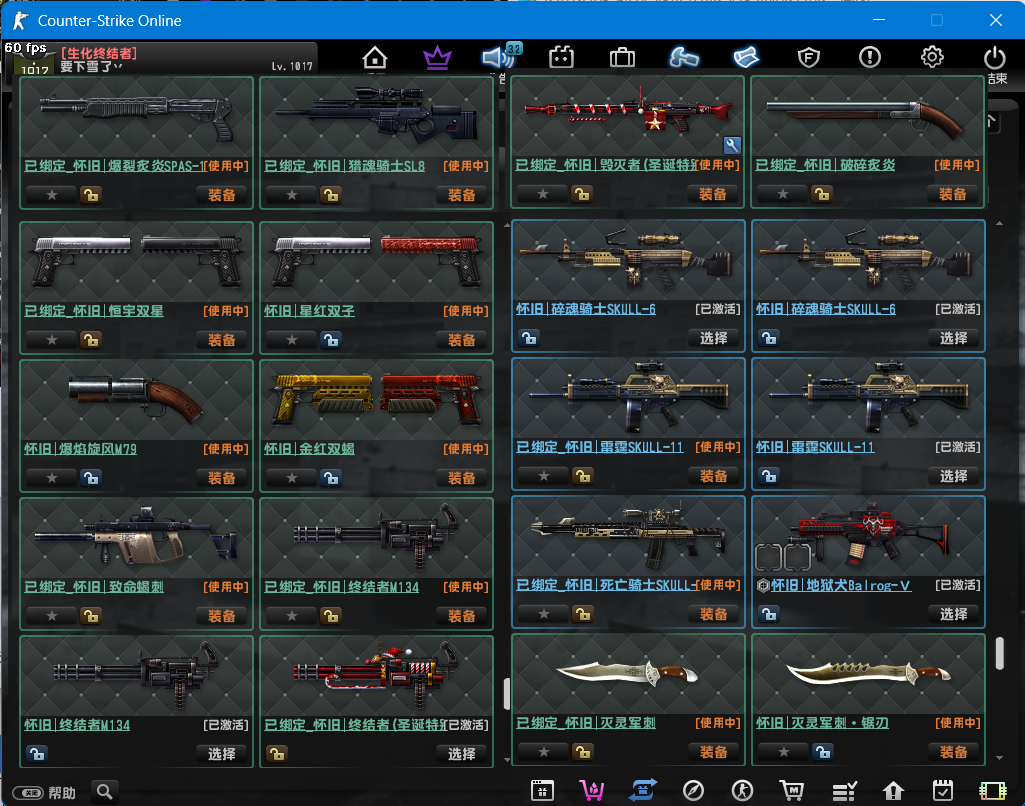The height and width of the screenshot is (806, 1025).
Task: Open the 要下雪了 player name dropdown
Action: tap(91, 67)
